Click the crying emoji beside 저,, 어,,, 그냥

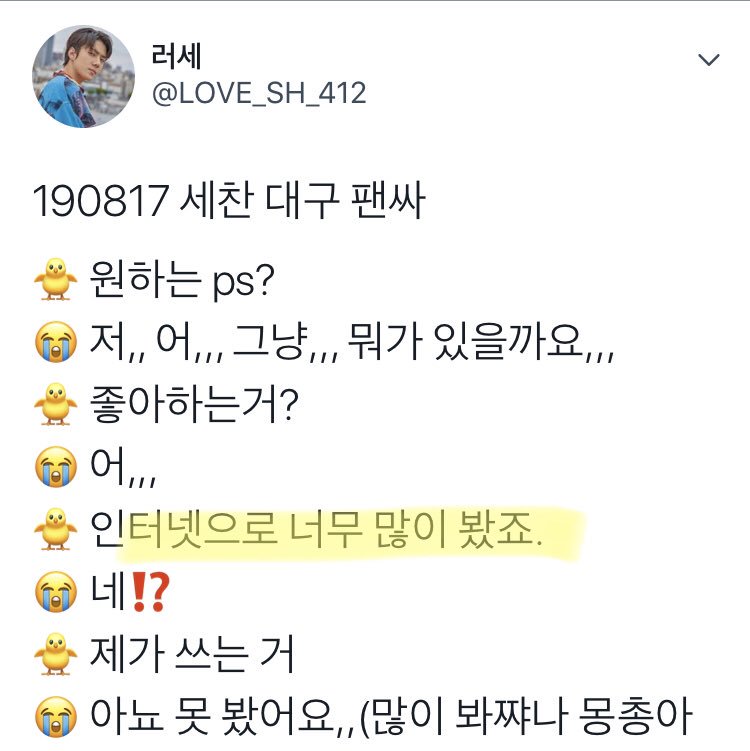click(56, 341)
